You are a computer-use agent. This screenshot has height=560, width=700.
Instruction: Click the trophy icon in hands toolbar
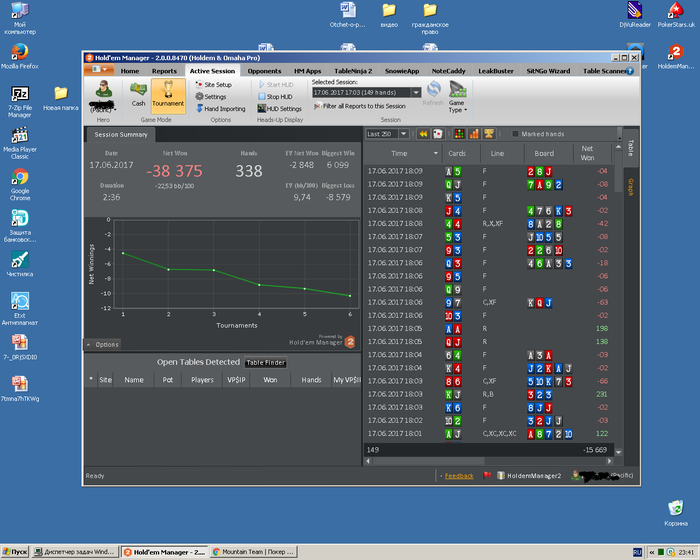coord(489,134)
